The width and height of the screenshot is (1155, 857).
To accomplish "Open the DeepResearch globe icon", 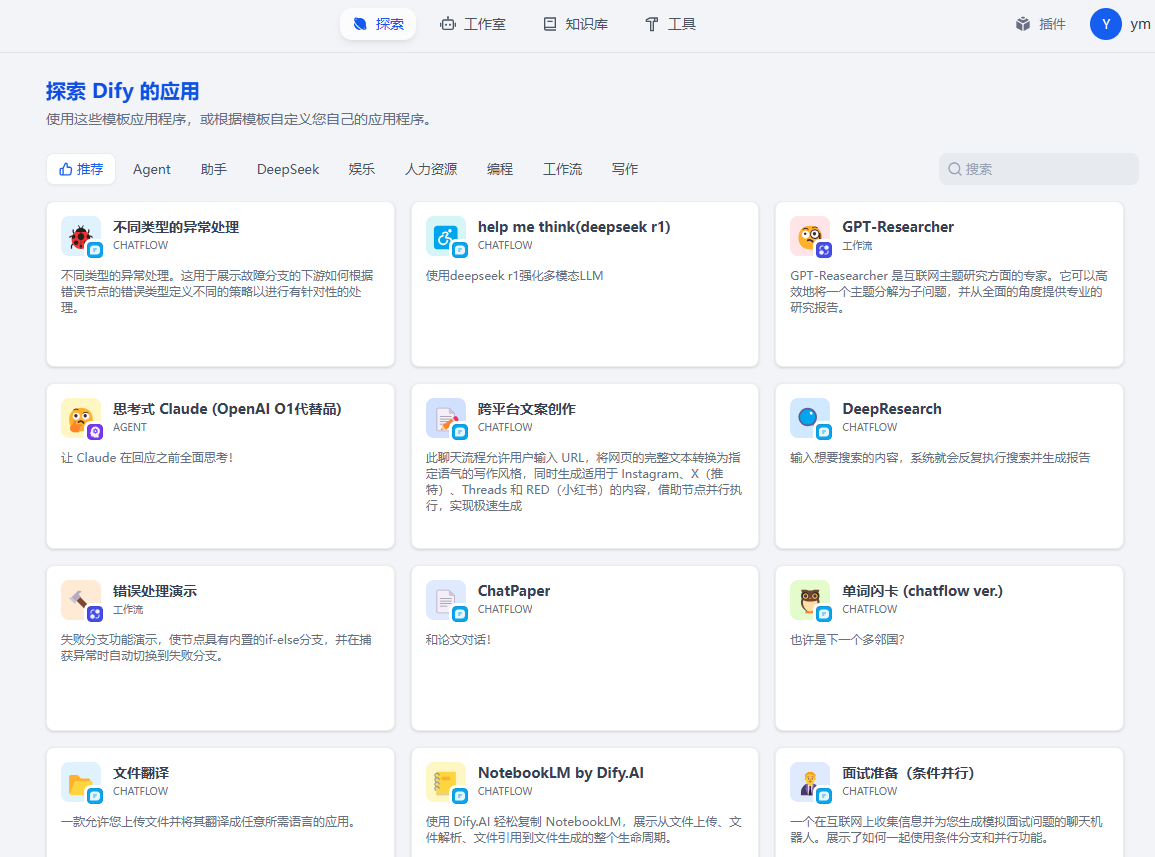I will [810, 418].
